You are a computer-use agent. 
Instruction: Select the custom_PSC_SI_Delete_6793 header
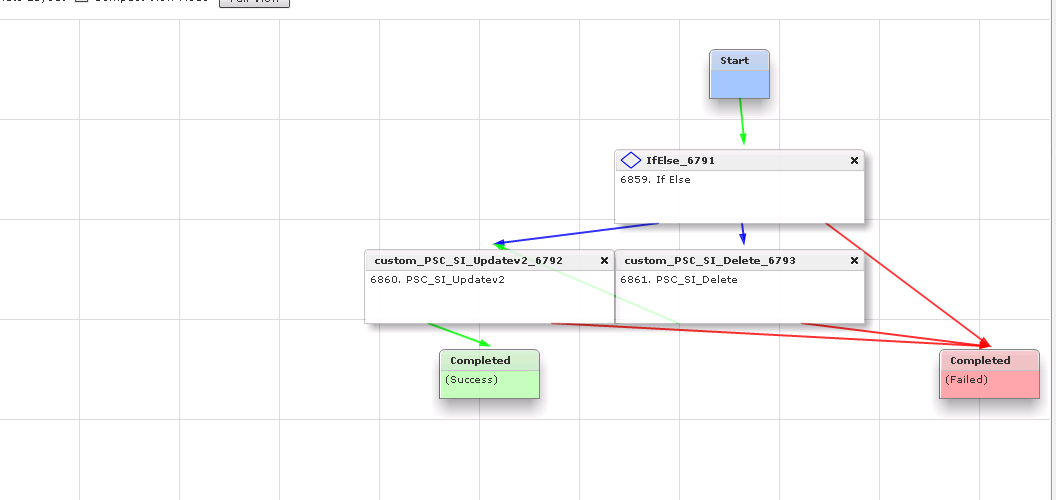tap(739, 260)
